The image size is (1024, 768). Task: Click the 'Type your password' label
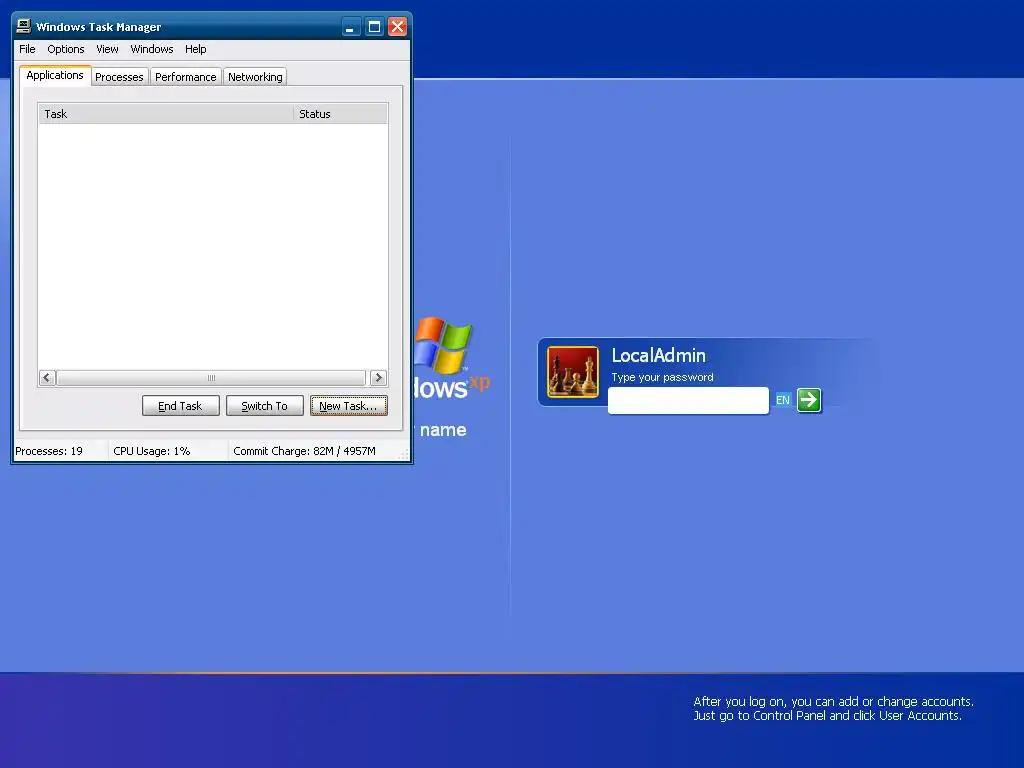coord(662,377)
